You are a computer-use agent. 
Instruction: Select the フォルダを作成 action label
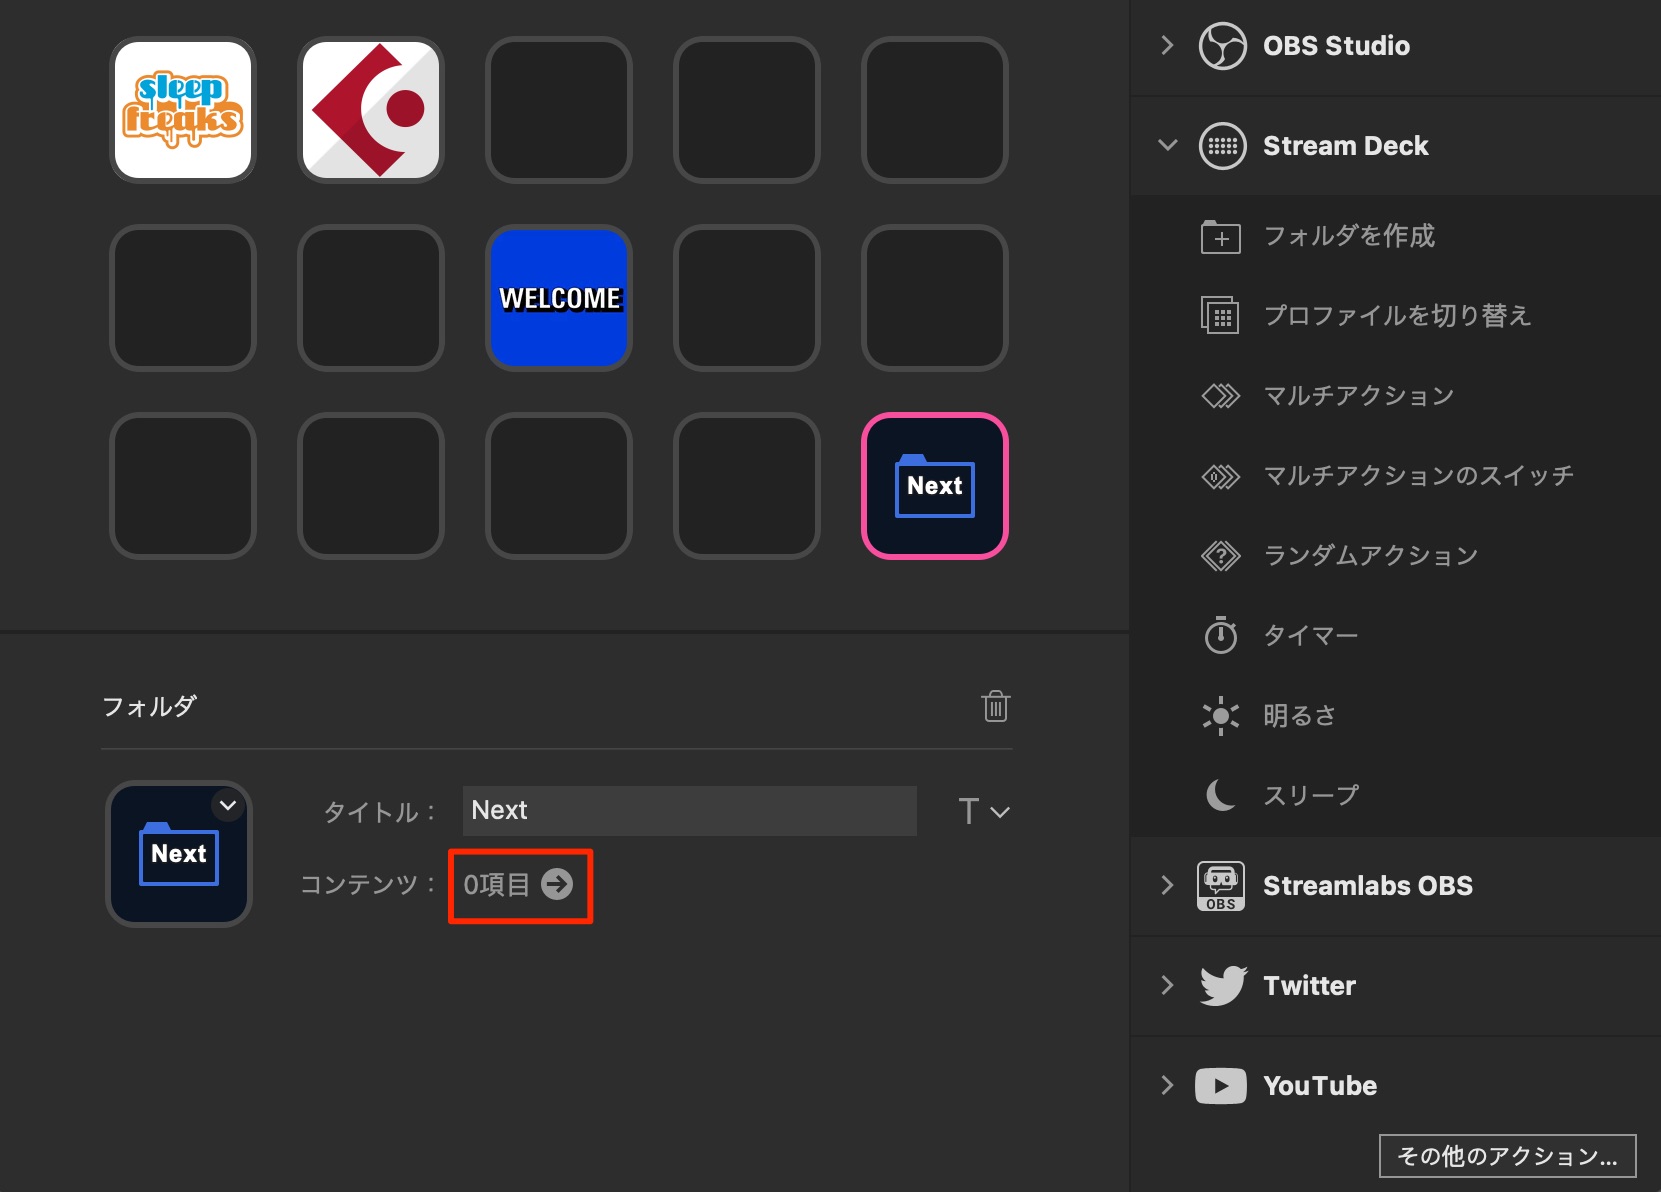(1349, 236)
